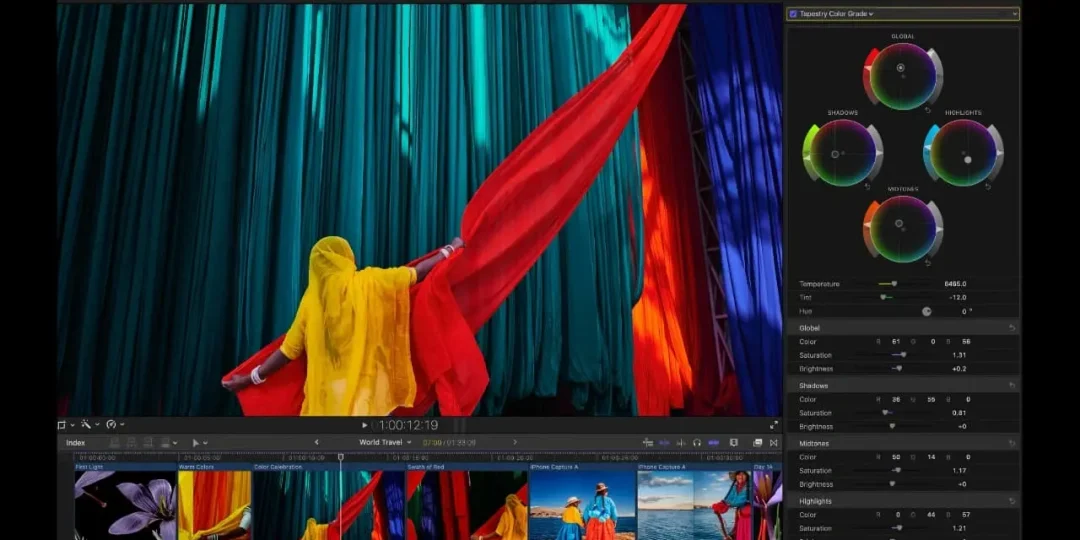Open the timeline Index
The image size is (1080, 540).
pos(76,443)
